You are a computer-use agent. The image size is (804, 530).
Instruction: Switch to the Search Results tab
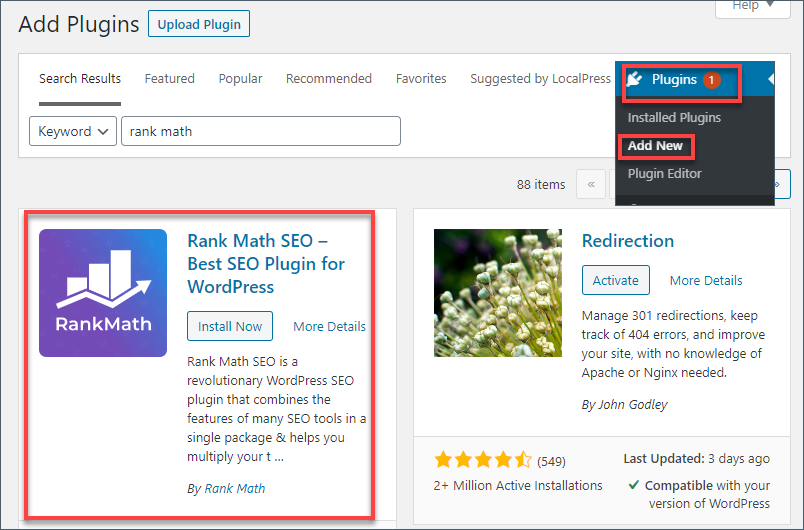click(x=80, y=78)
